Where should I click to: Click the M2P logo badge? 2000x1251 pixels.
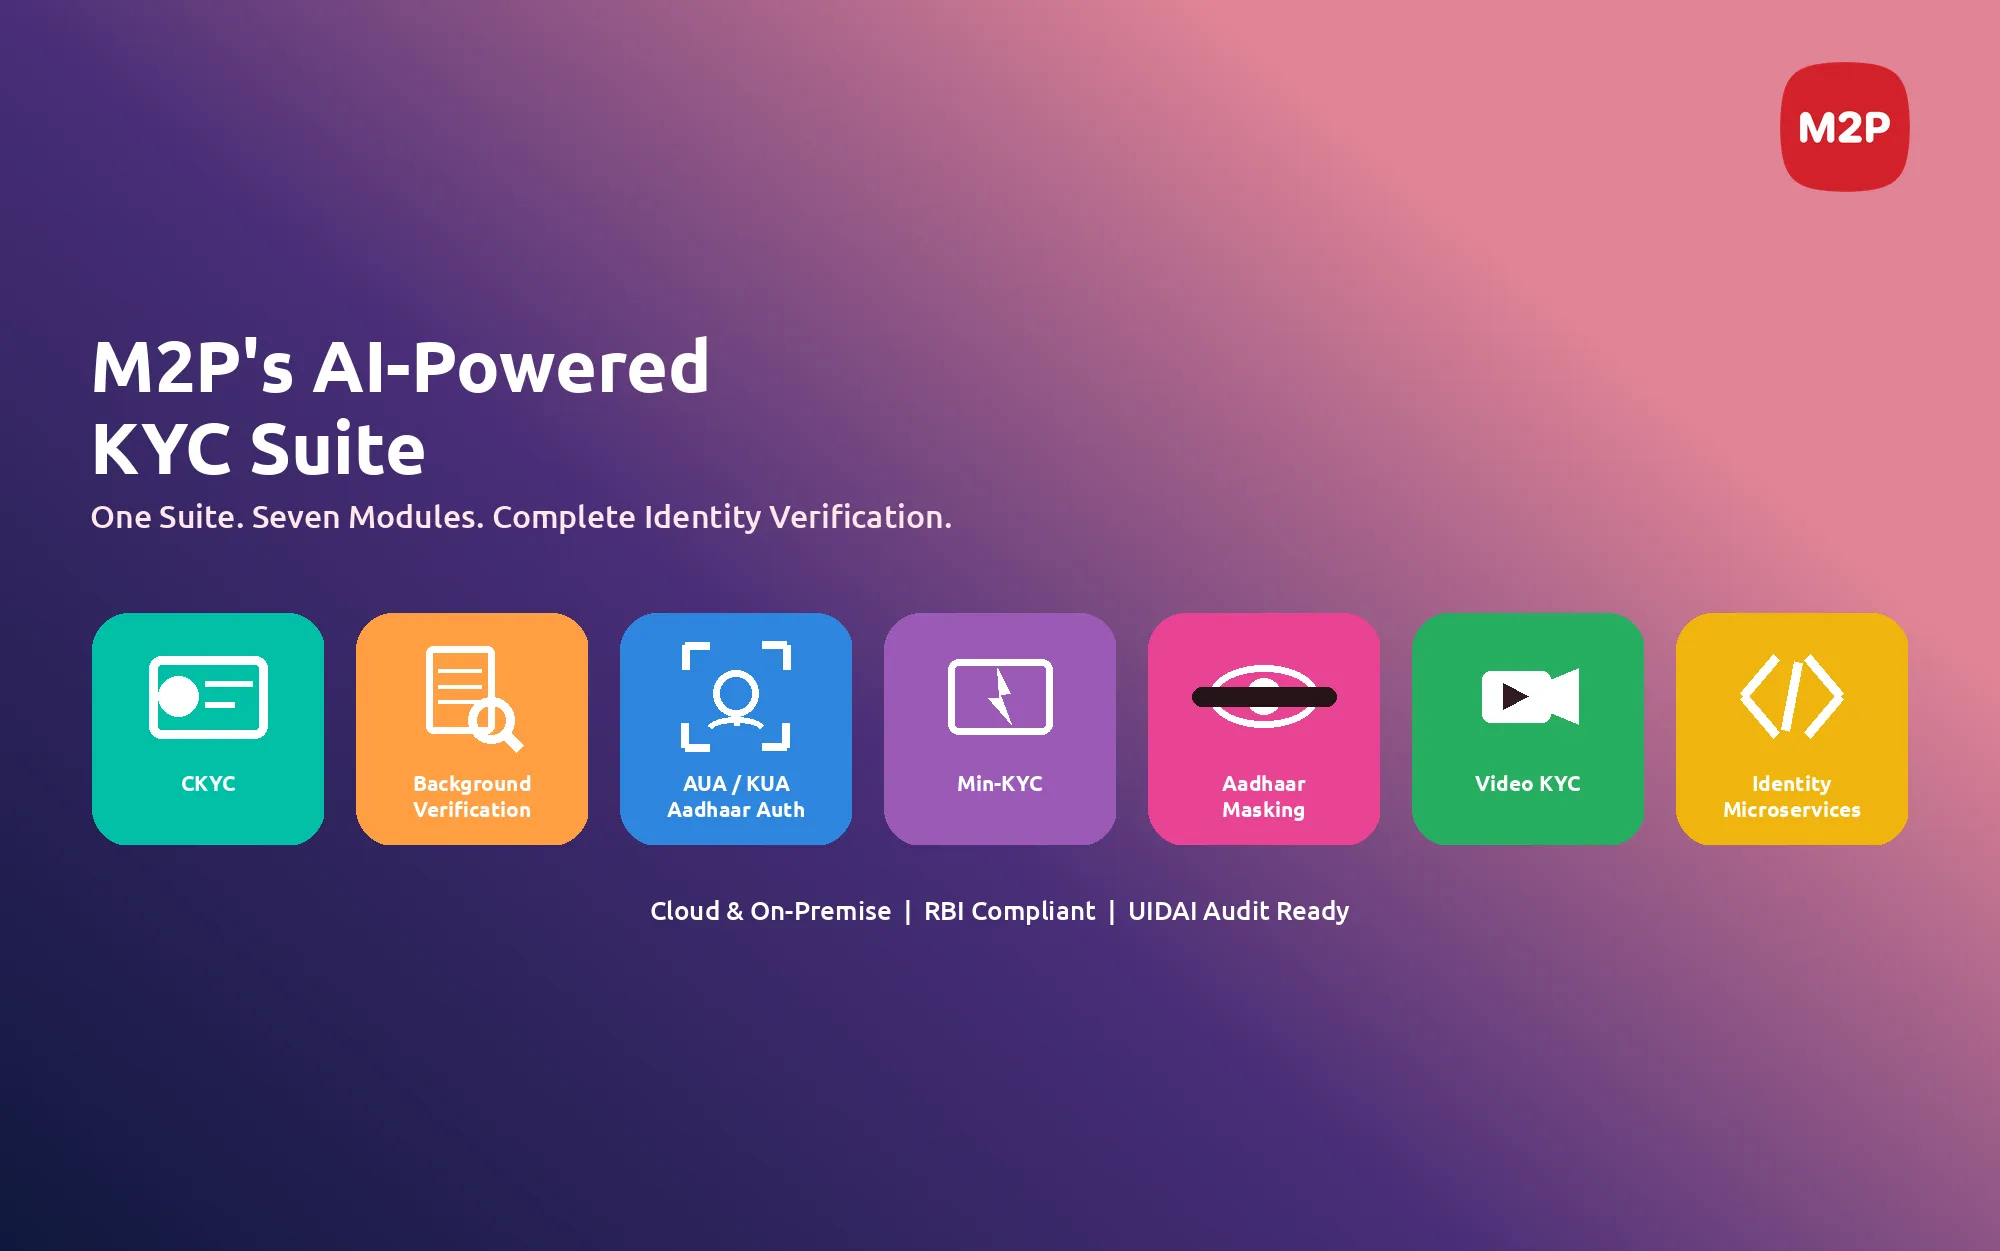pos(1844,127)
